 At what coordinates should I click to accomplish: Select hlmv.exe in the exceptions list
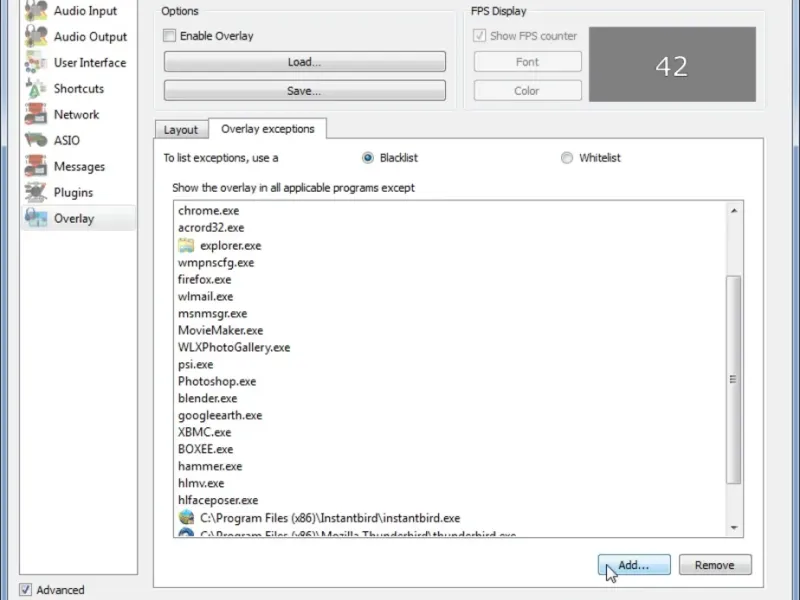[201, 483]
